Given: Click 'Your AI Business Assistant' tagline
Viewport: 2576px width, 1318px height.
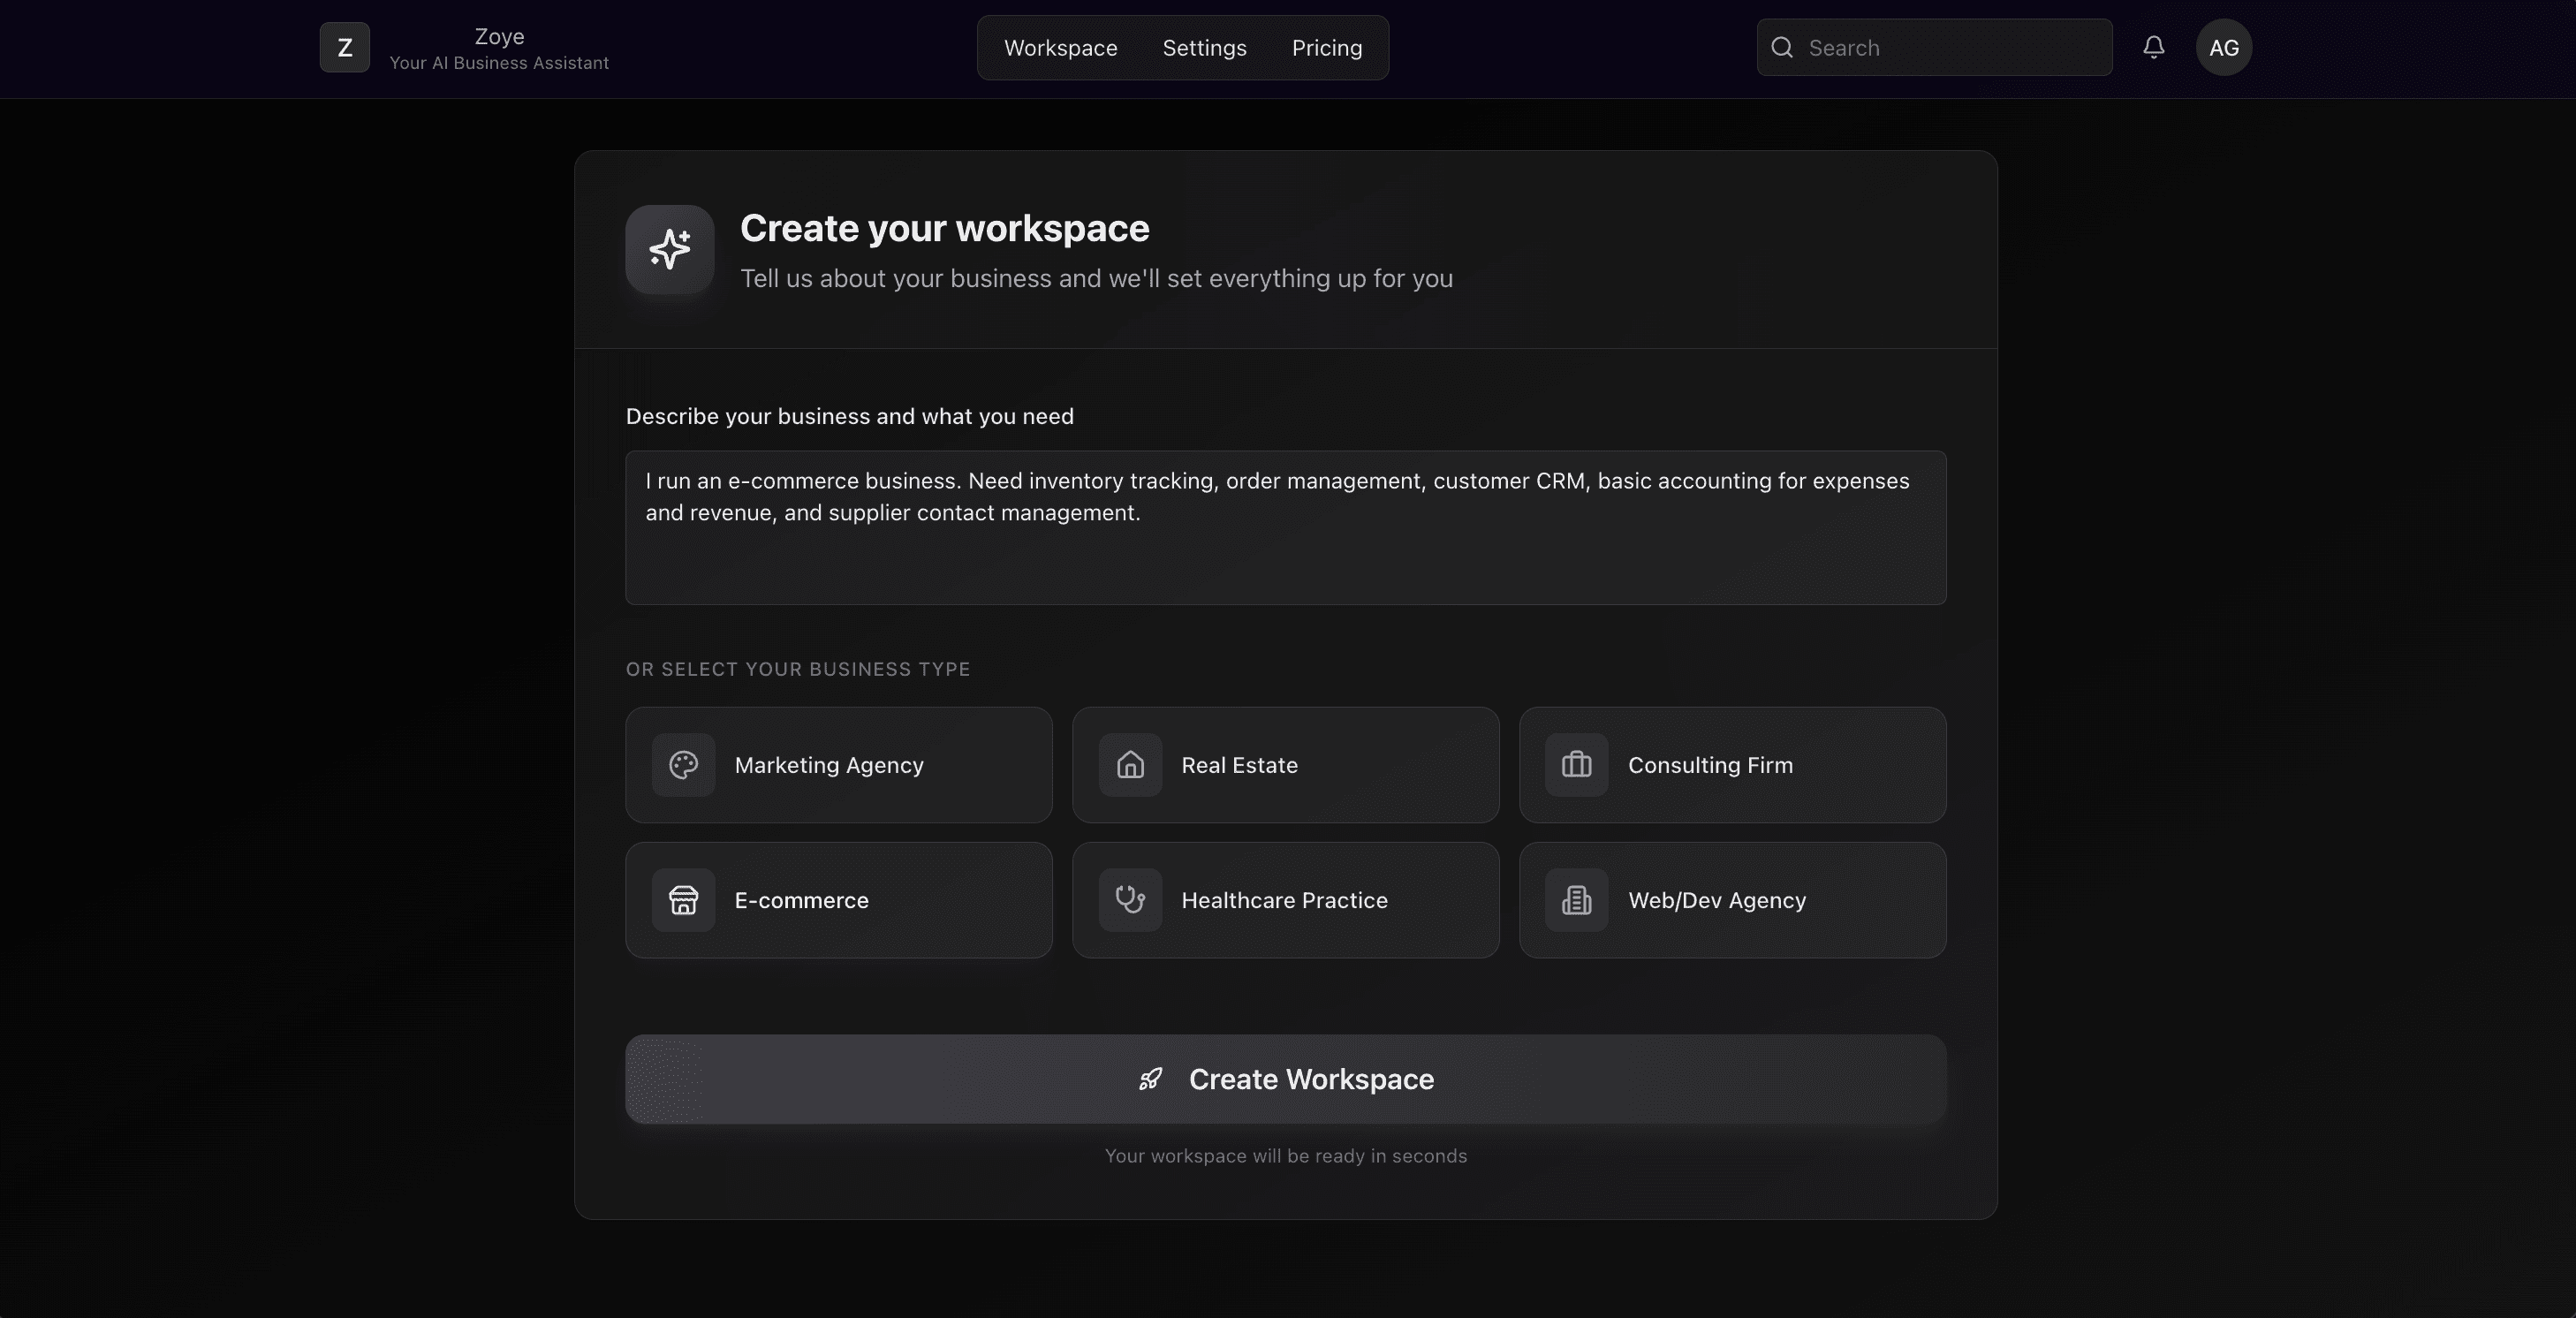Looking at the screenshot, I should [x=499, y=62].
